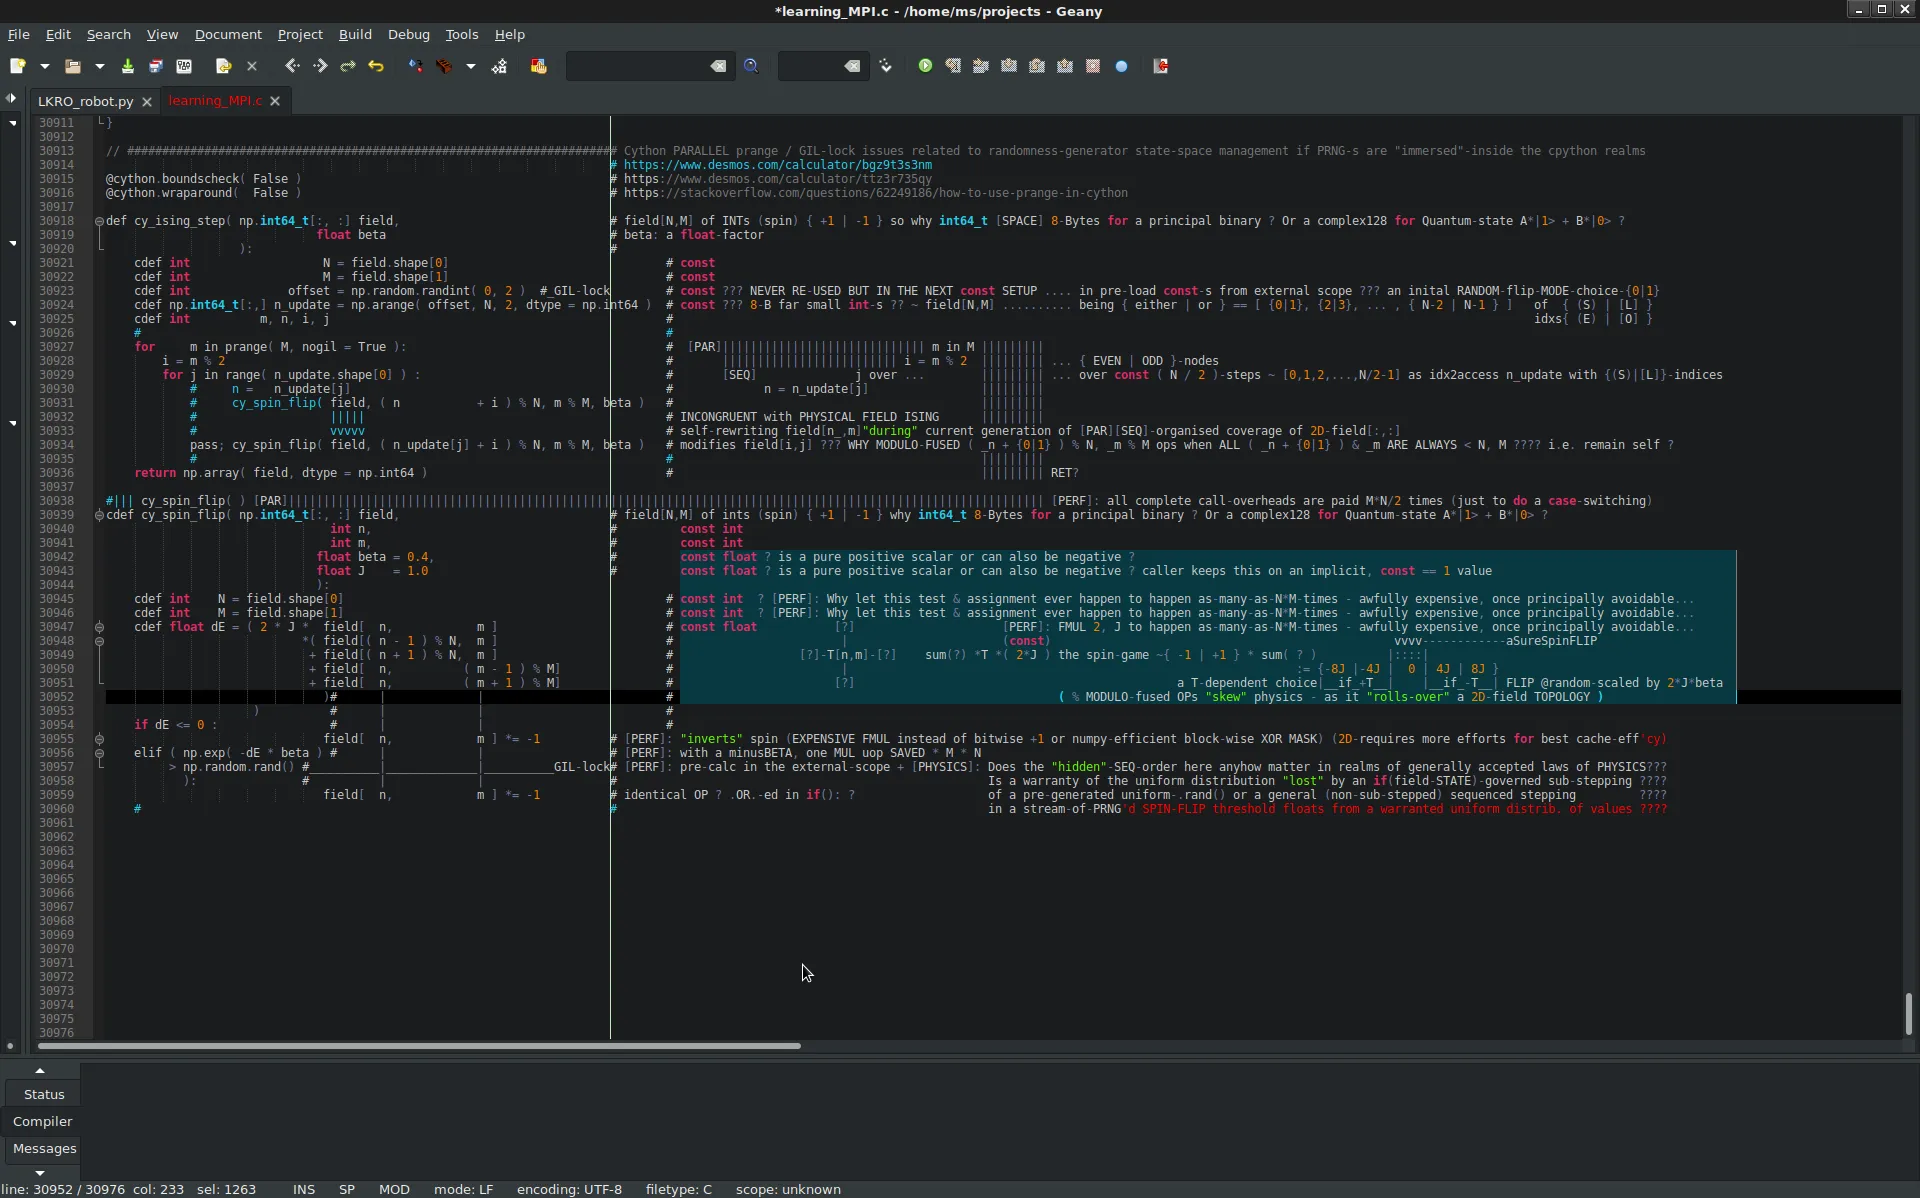Image resolution: width=1920 pixels, height=1198 pixels.
Task: Click the Quit Geany icon in toolbar
Action: tap(1161, 66)
